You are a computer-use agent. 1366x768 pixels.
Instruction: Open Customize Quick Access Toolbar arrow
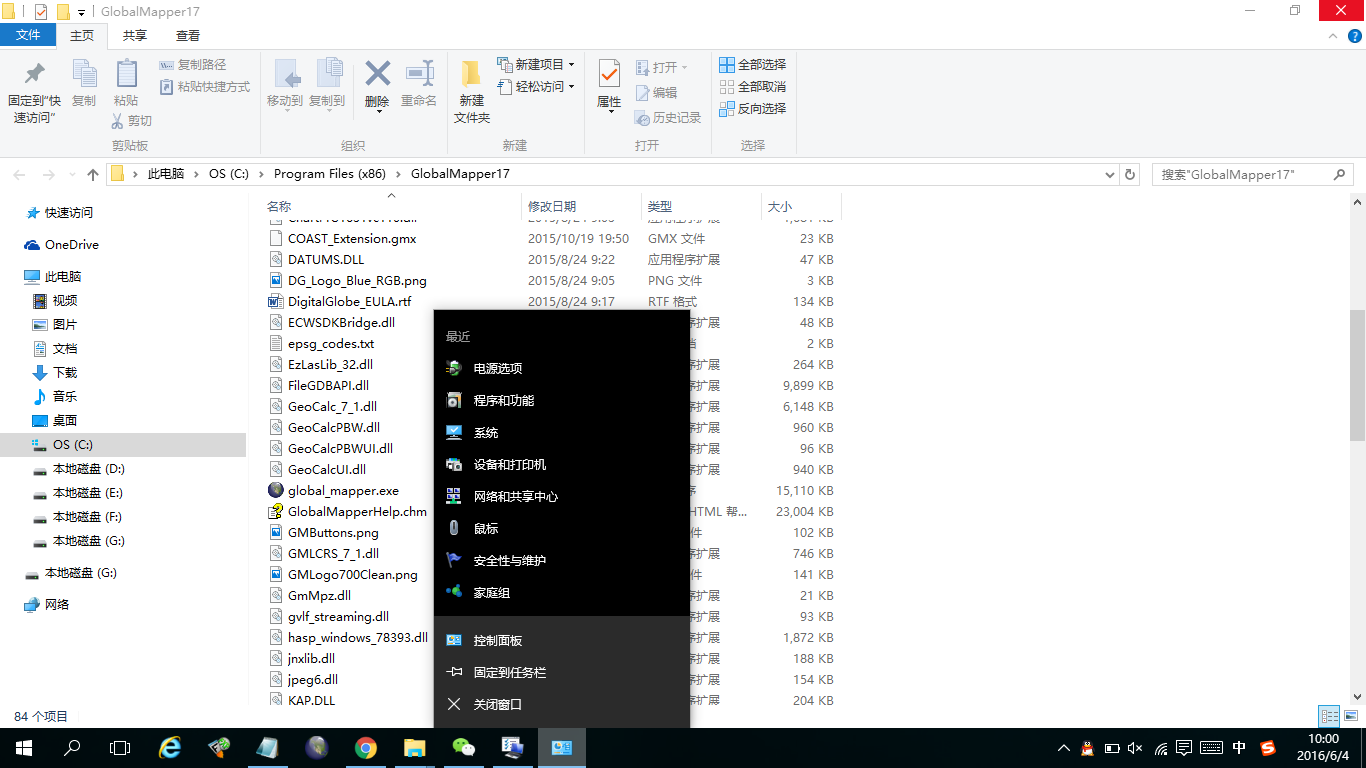(x=81, y=12)
